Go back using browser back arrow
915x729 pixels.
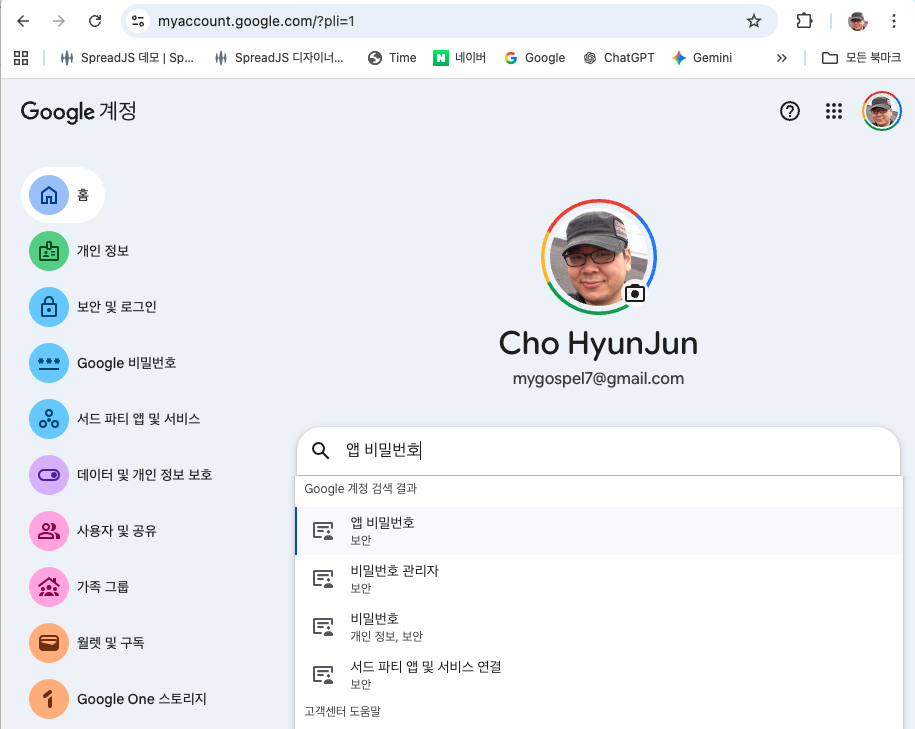click(x=23, y=22)
